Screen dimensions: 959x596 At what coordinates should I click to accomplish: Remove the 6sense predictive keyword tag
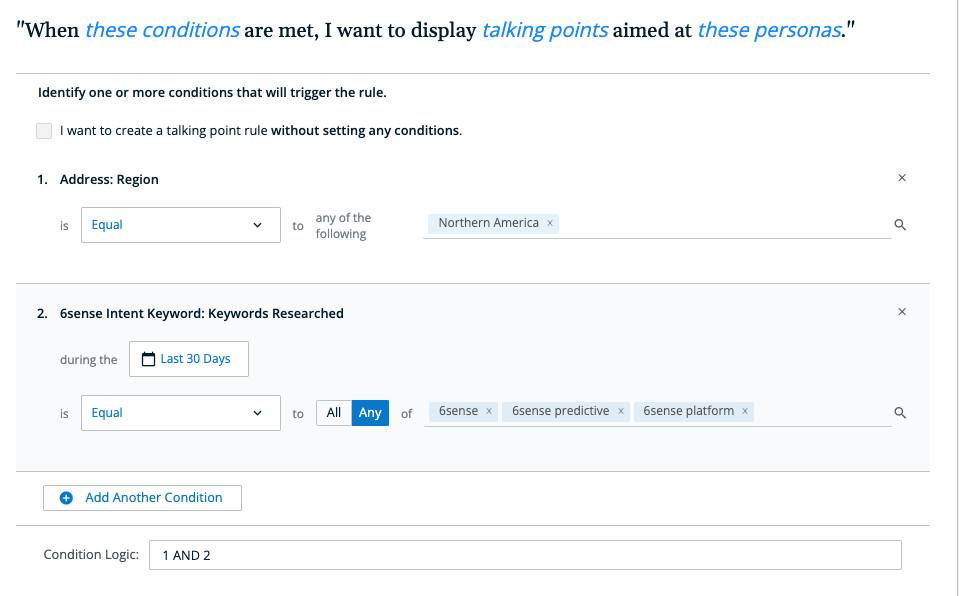(x=620, y=411)
